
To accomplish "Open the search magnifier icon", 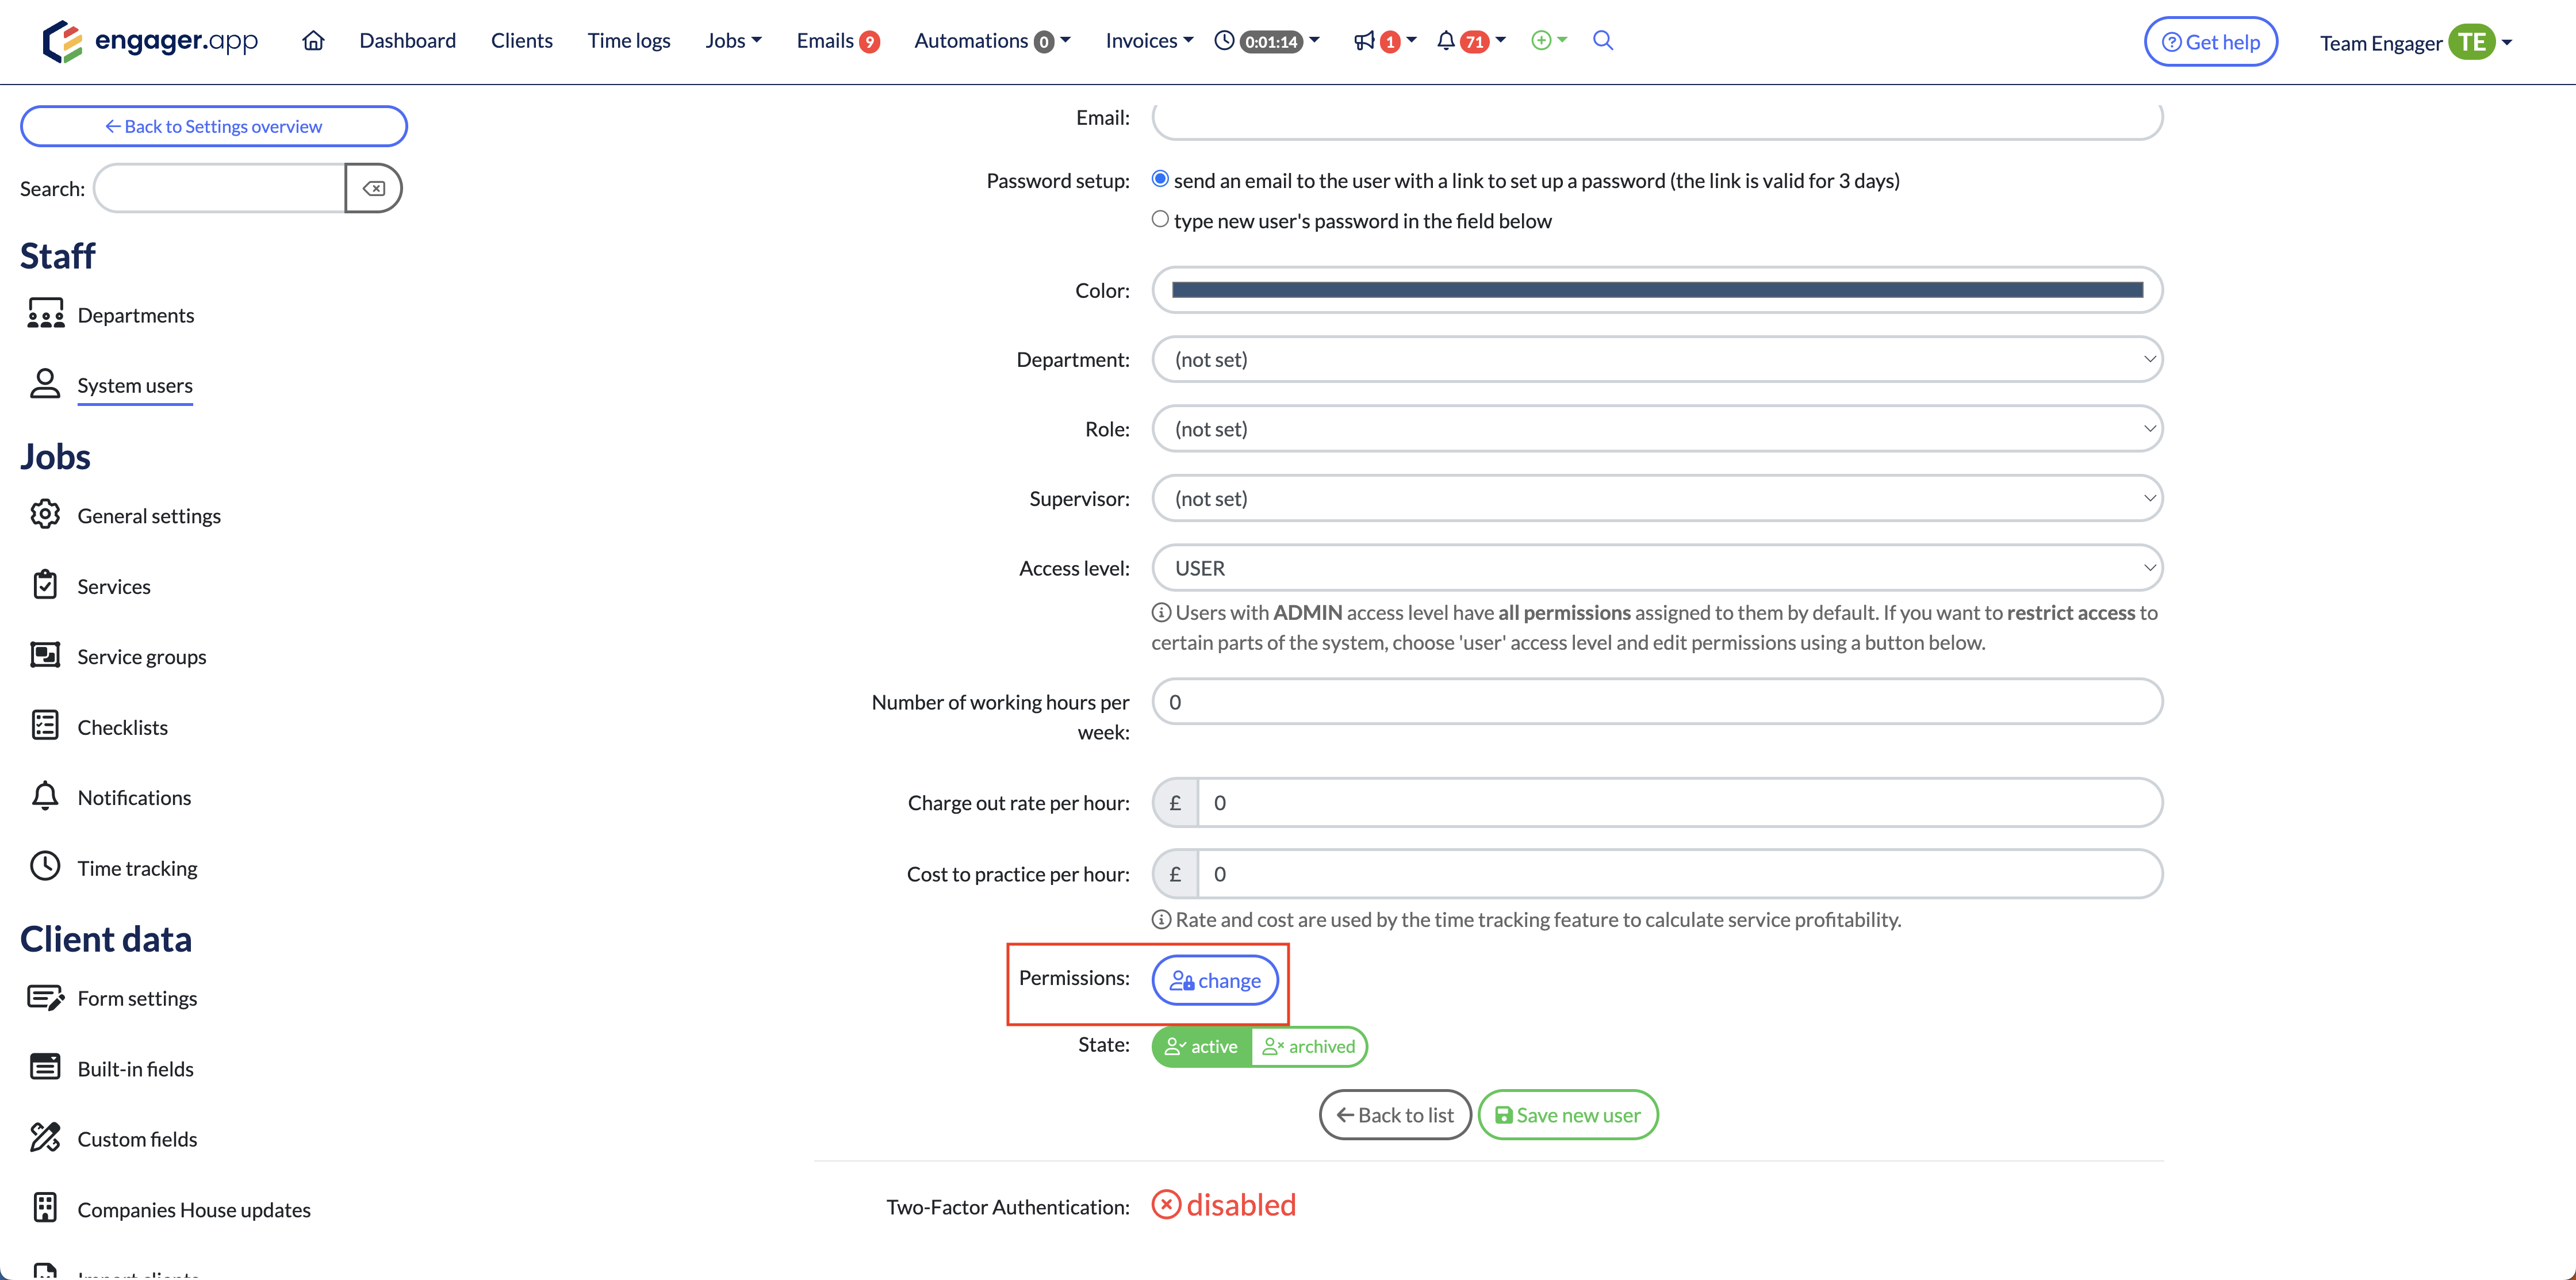I will [1603, 41].
